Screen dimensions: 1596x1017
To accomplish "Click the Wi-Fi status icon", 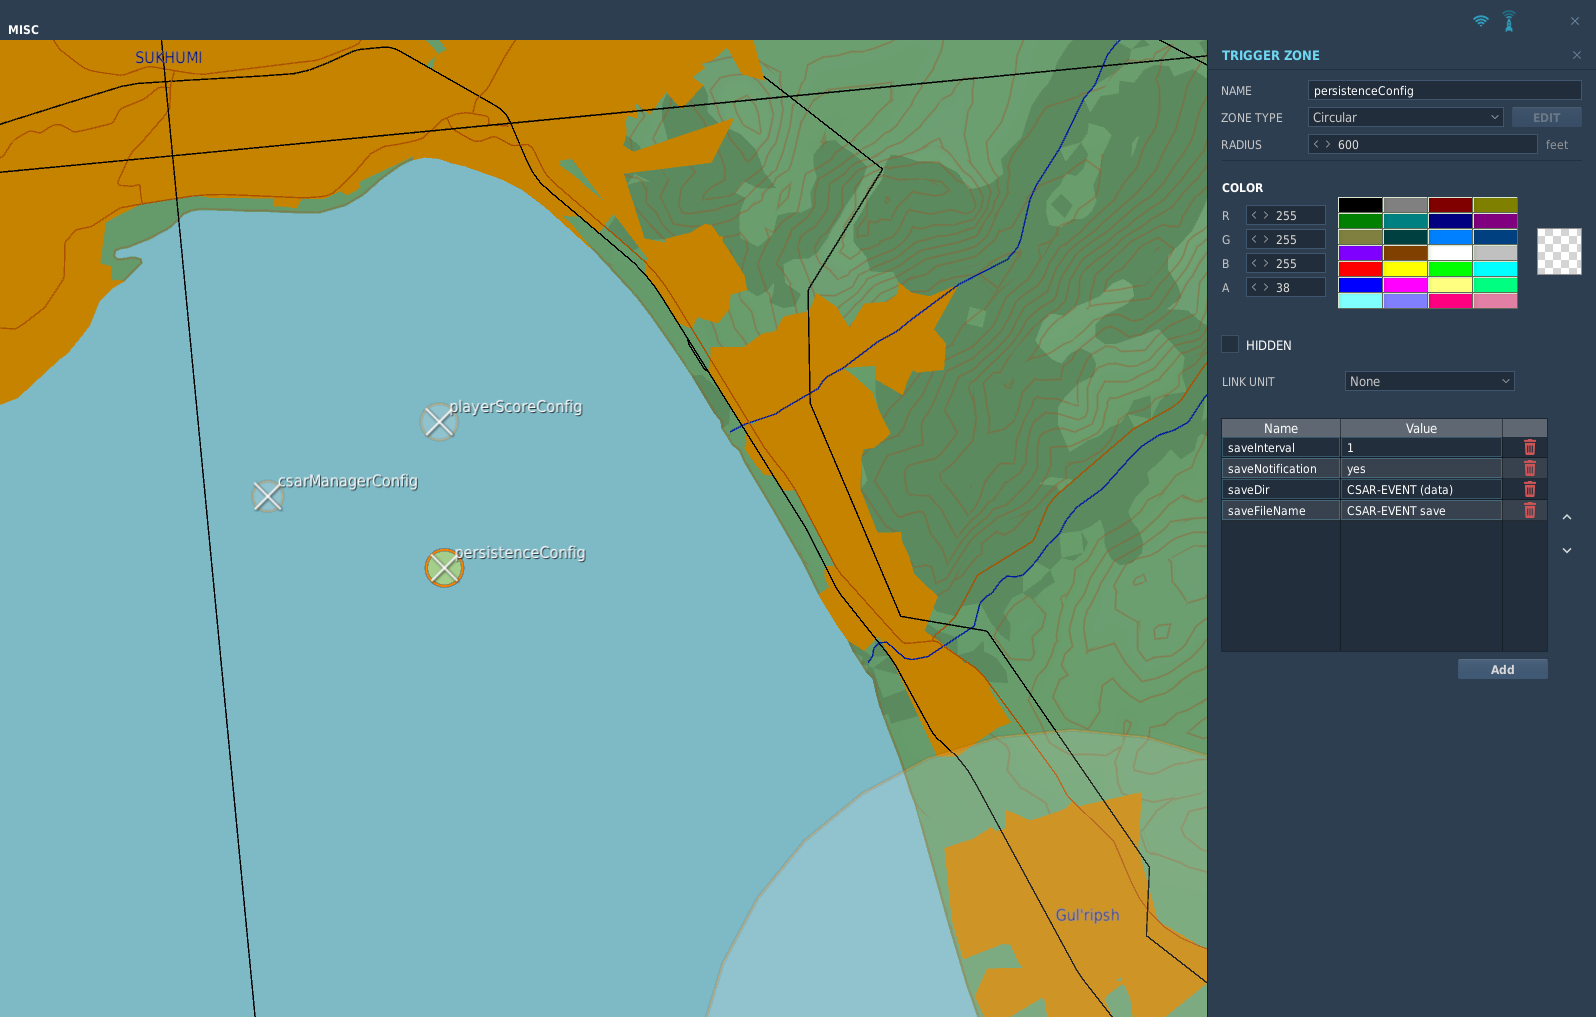I will (1481, 21).
